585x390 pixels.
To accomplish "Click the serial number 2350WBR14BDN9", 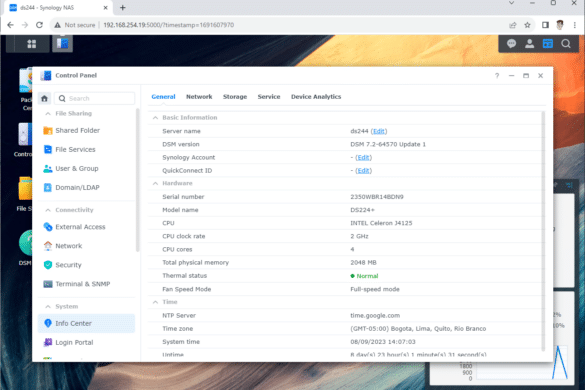I will click(x=377, y=197).
